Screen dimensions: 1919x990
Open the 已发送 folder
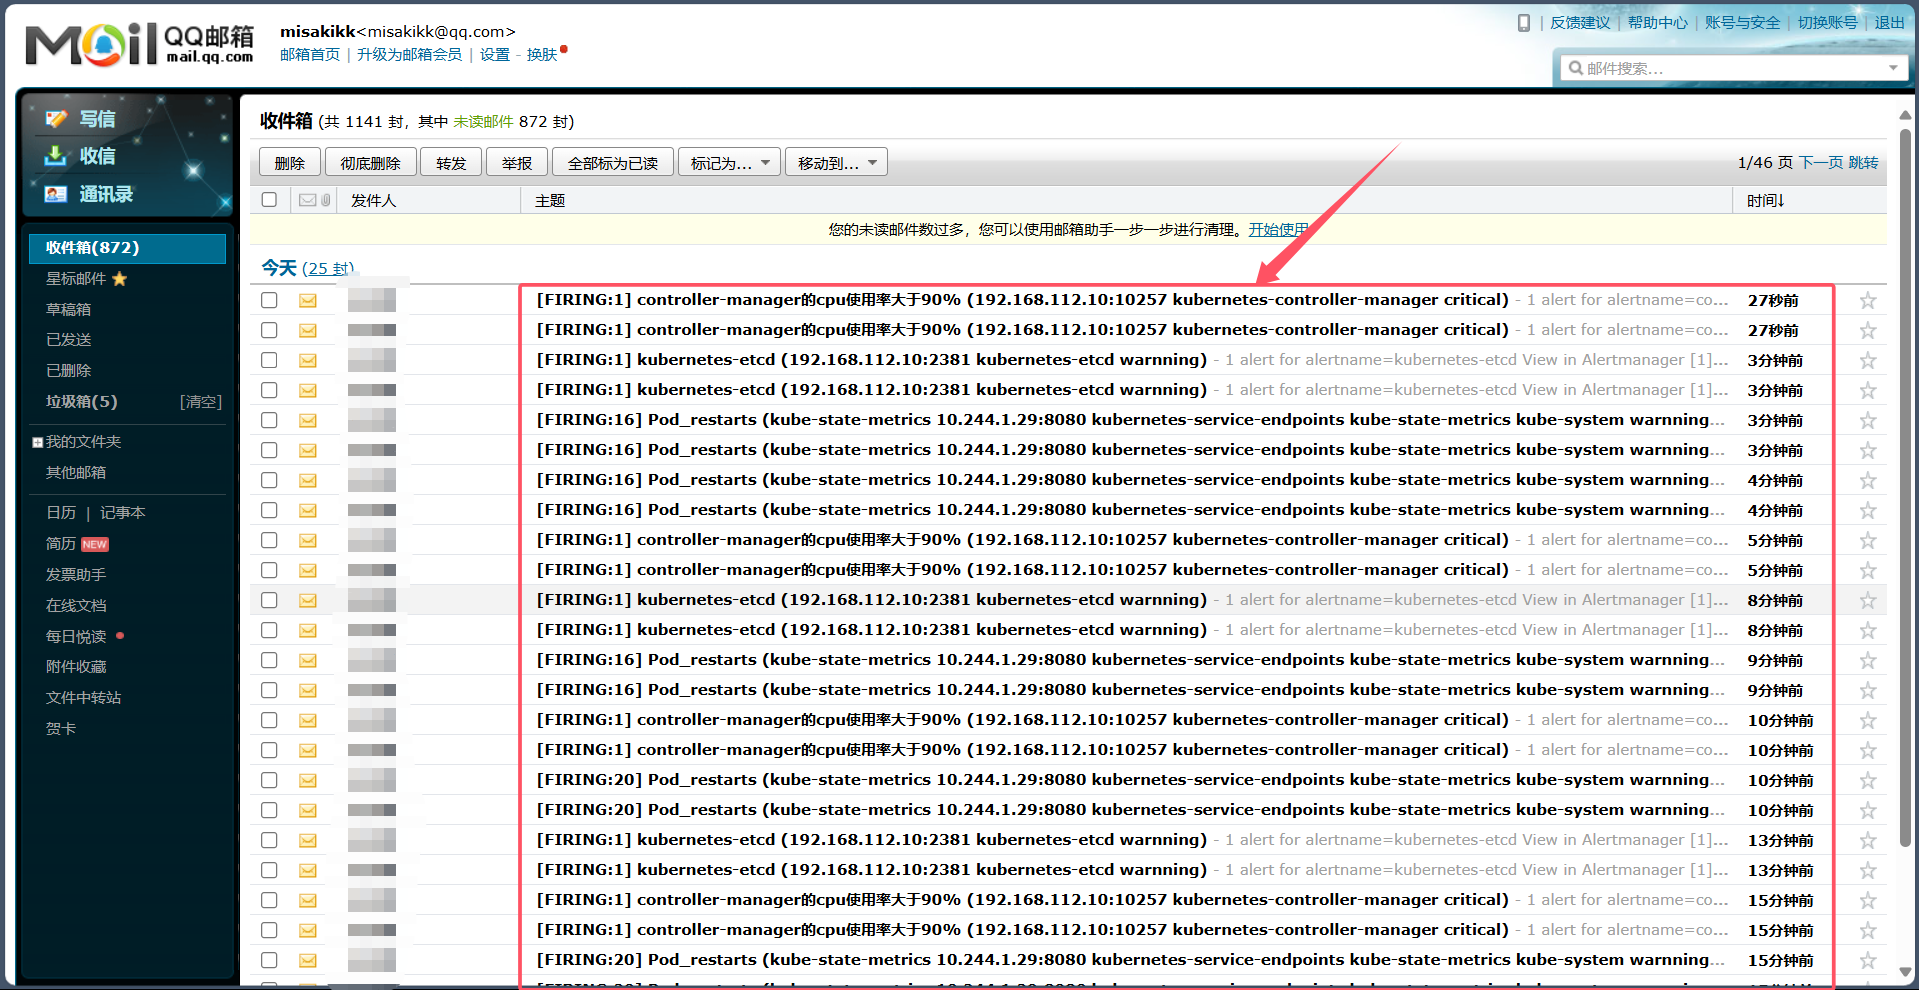68,340
